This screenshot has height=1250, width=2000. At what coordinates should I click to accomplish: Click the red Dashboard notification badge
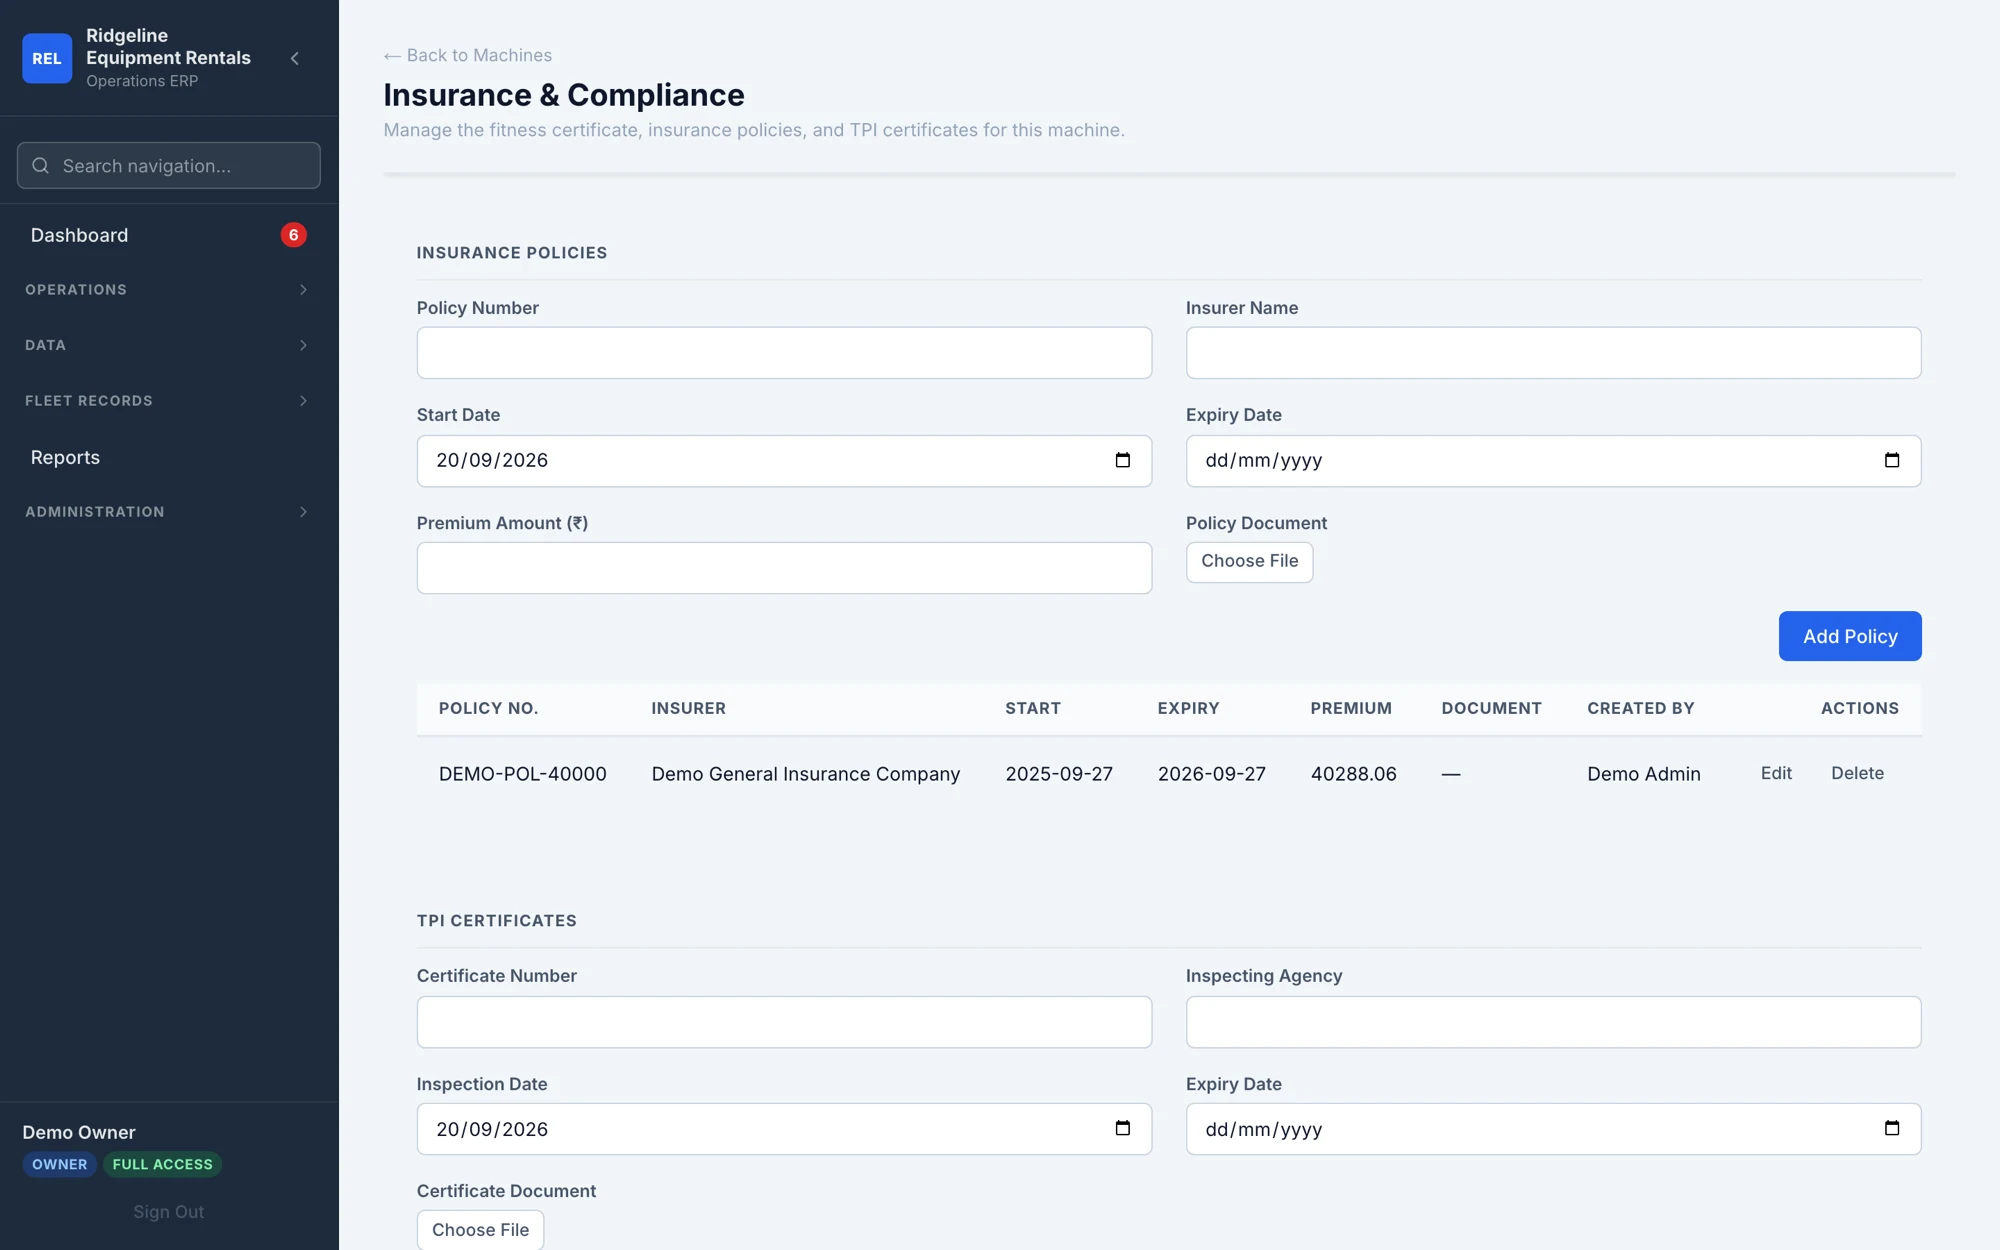pyautogui.click(x=293, y=235)
